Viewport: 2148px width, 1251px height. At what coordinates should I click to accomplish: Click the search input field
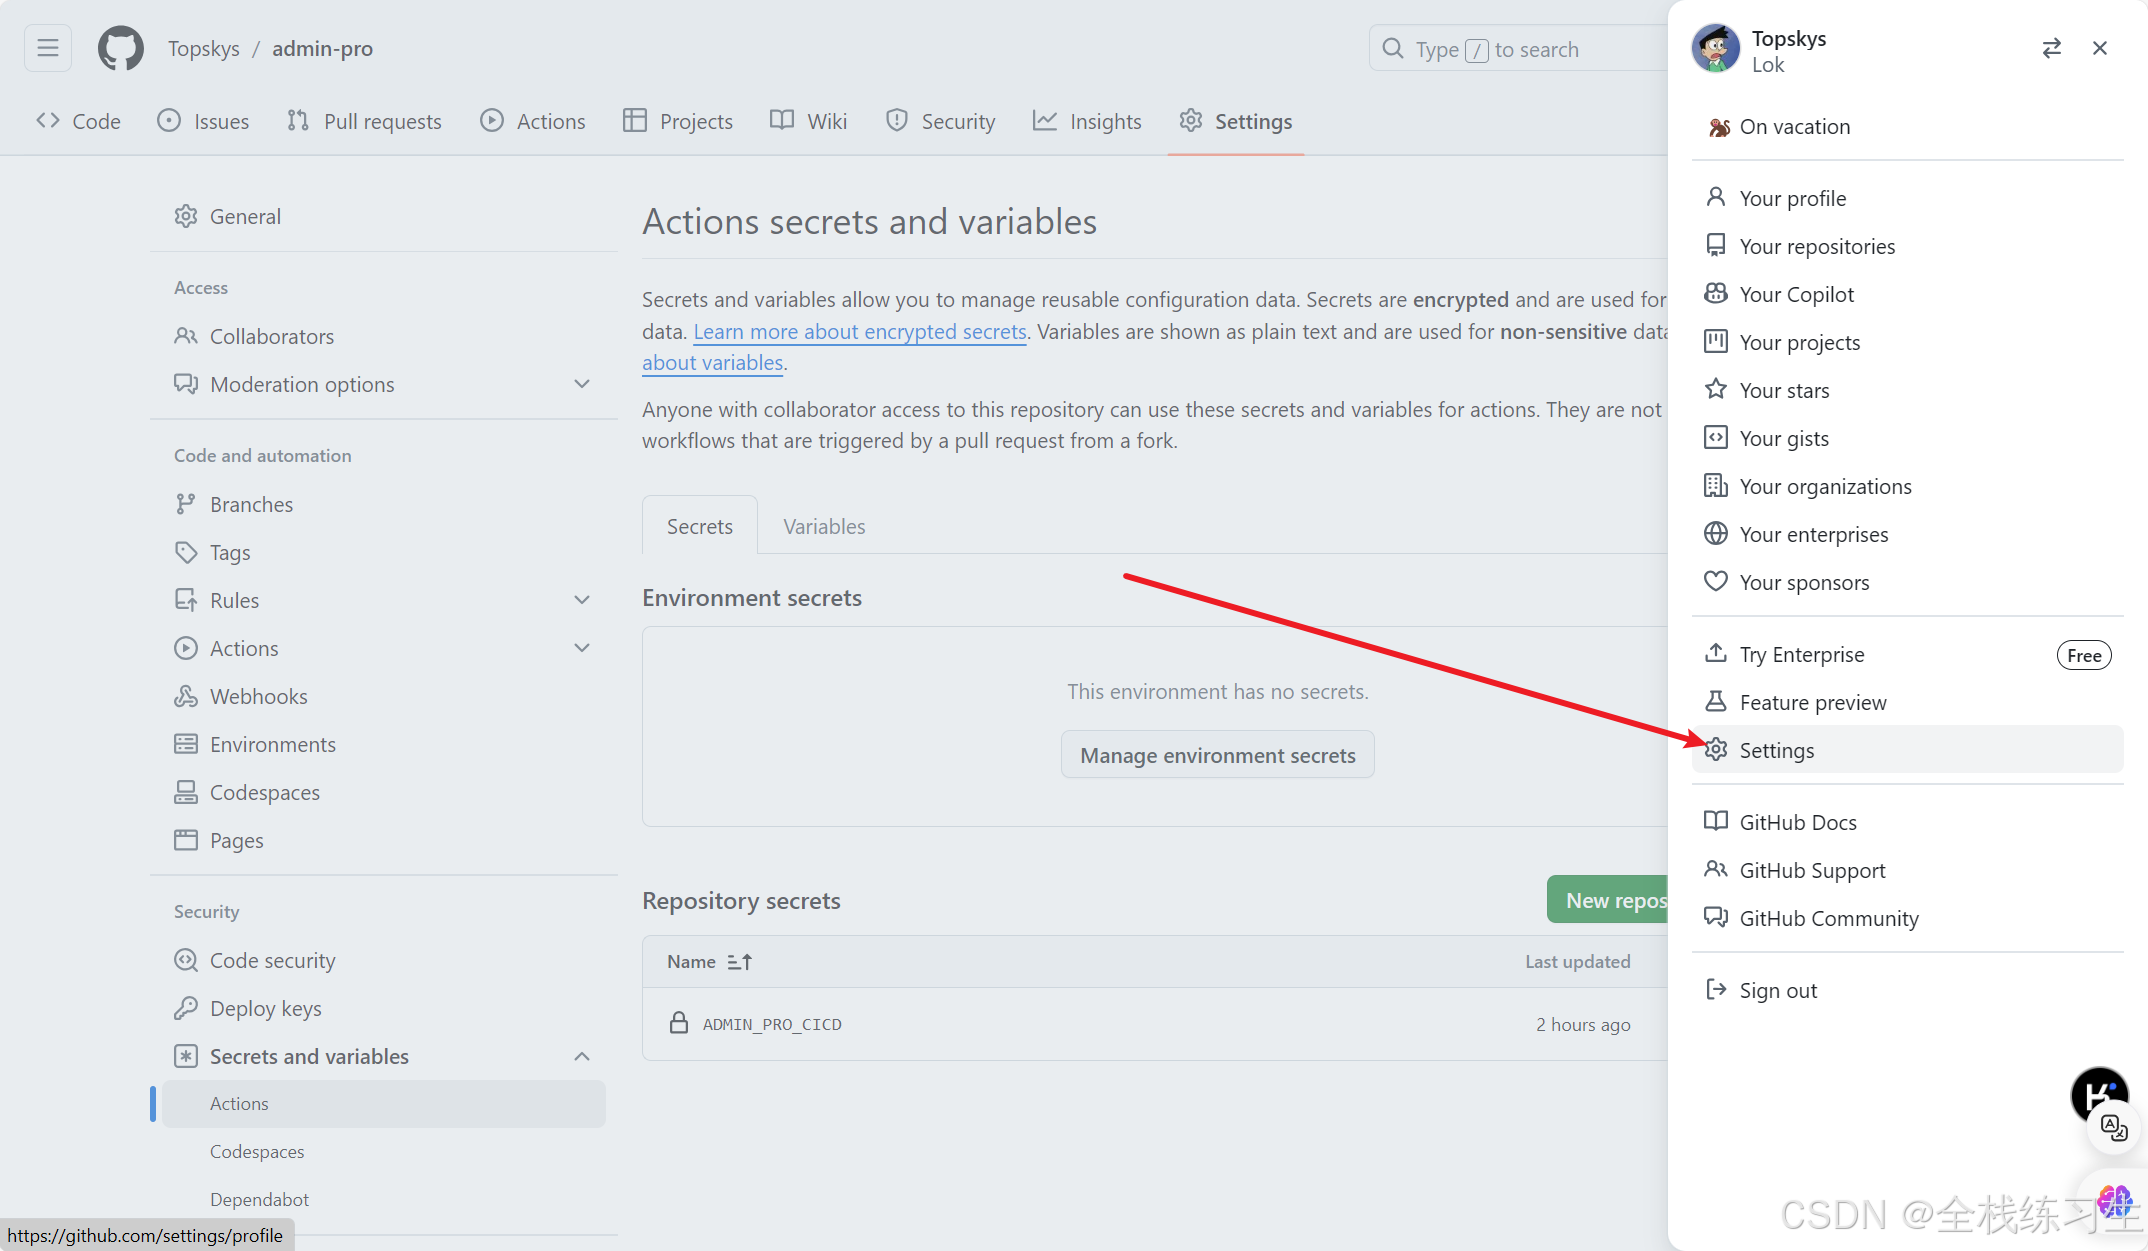[1520, 49]
